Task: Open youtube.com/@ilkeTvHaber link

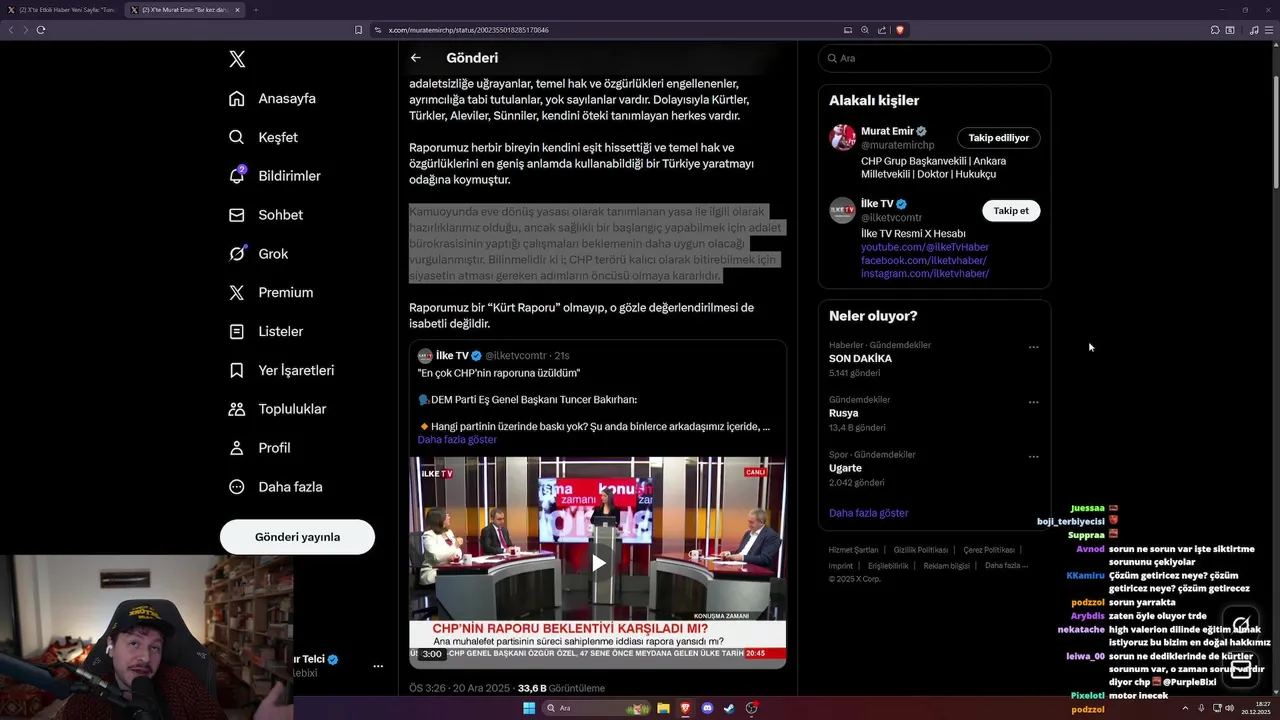Action: tap(925, 247)
